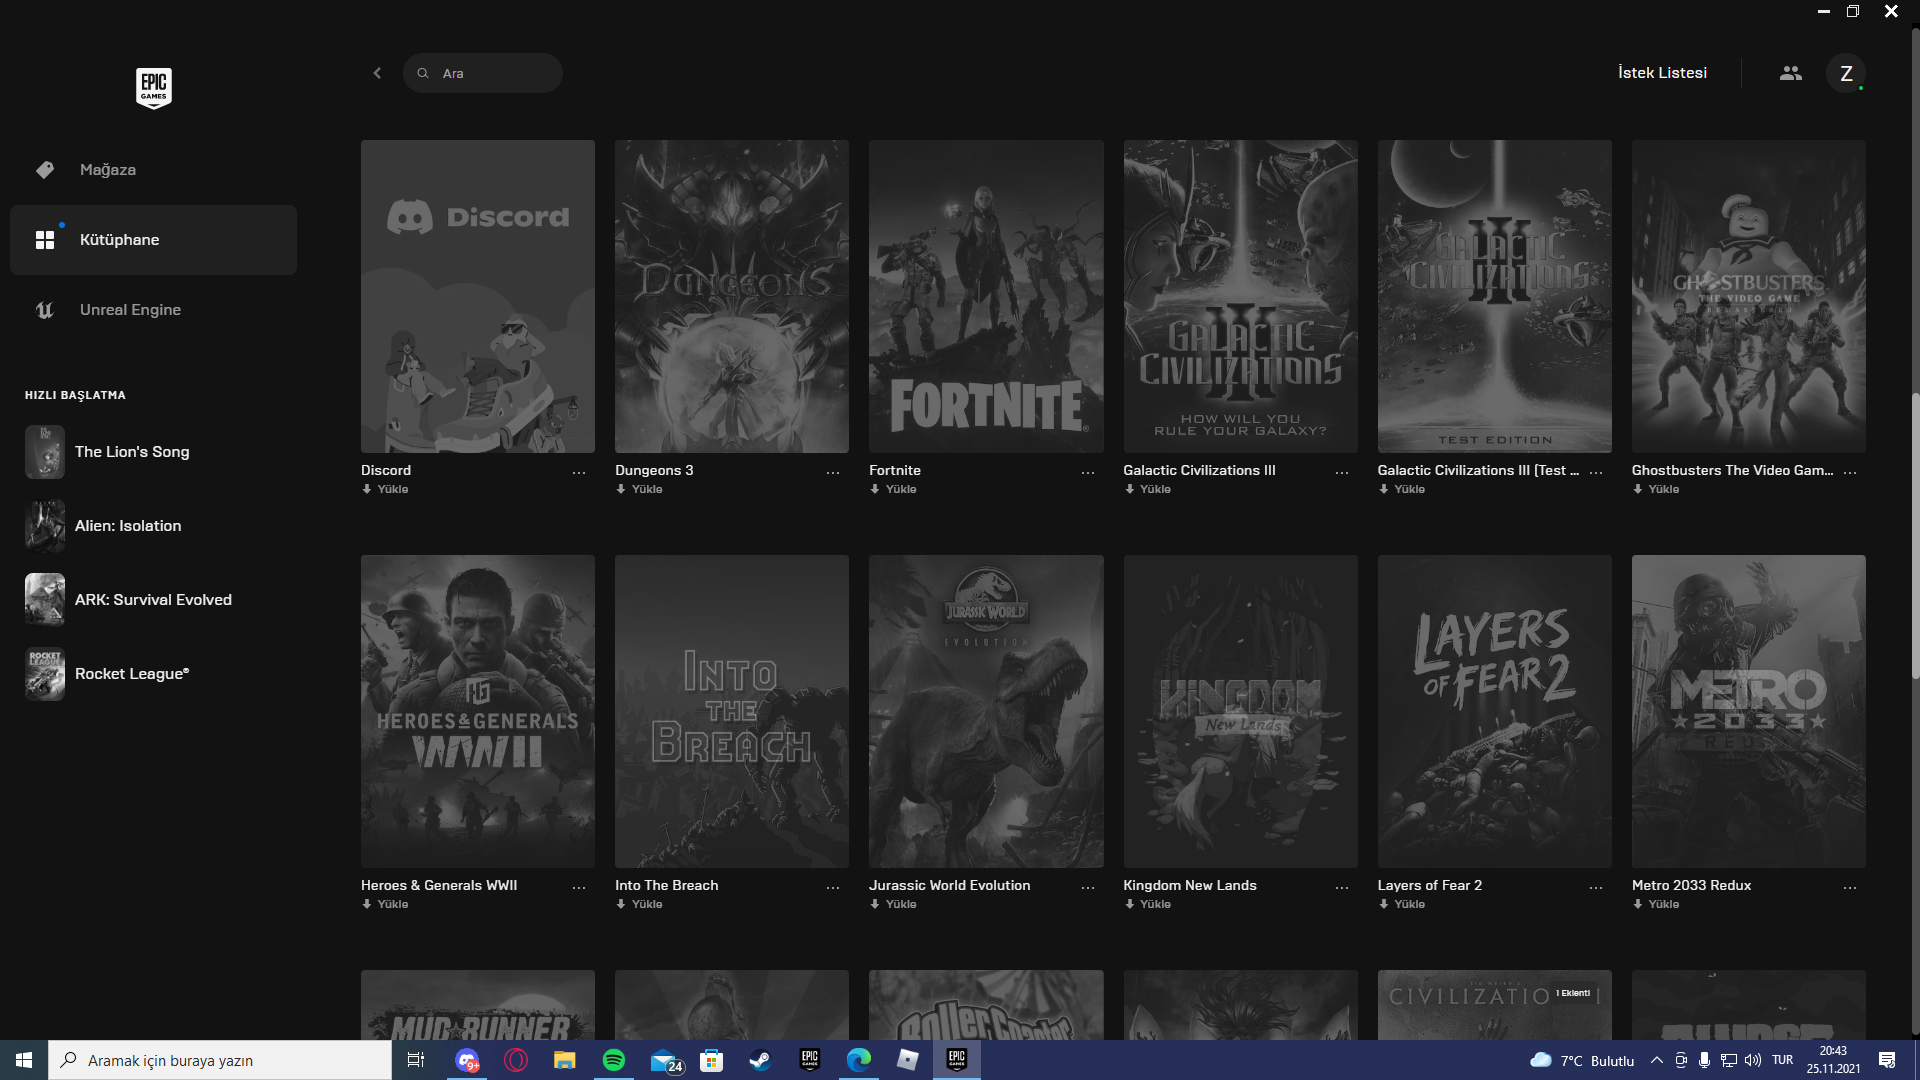Open Galactic Civilizations III cover thumbnail
This screenshot has width=1920, height=1080.
click(1240, 296)
